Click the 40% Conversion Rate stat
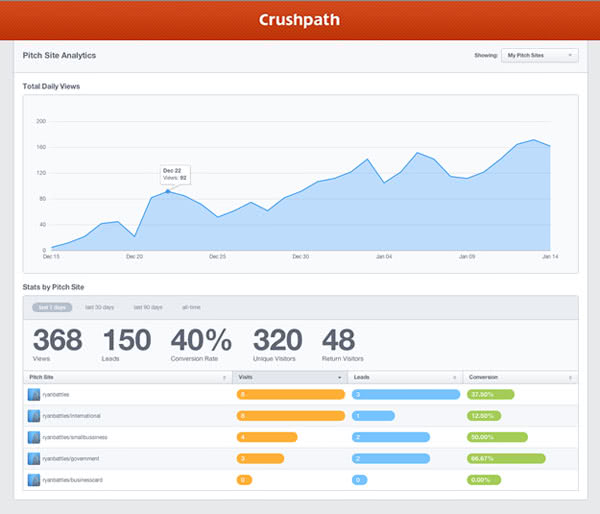Image resolution: width=600 pixels, height=514 pixels. tap(201, 344)
